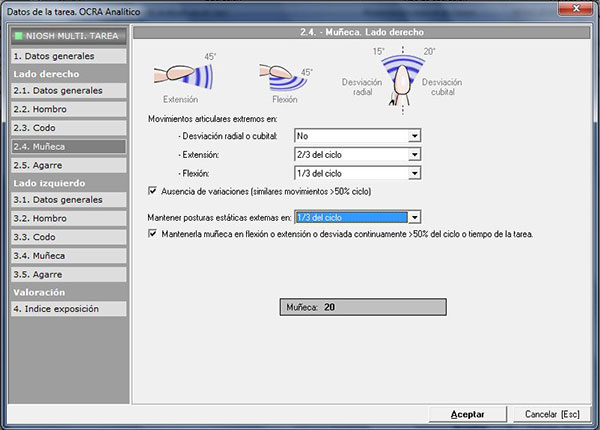
Task: Click Cancelar [Esc] button
Action: click(x=552, y=414)
